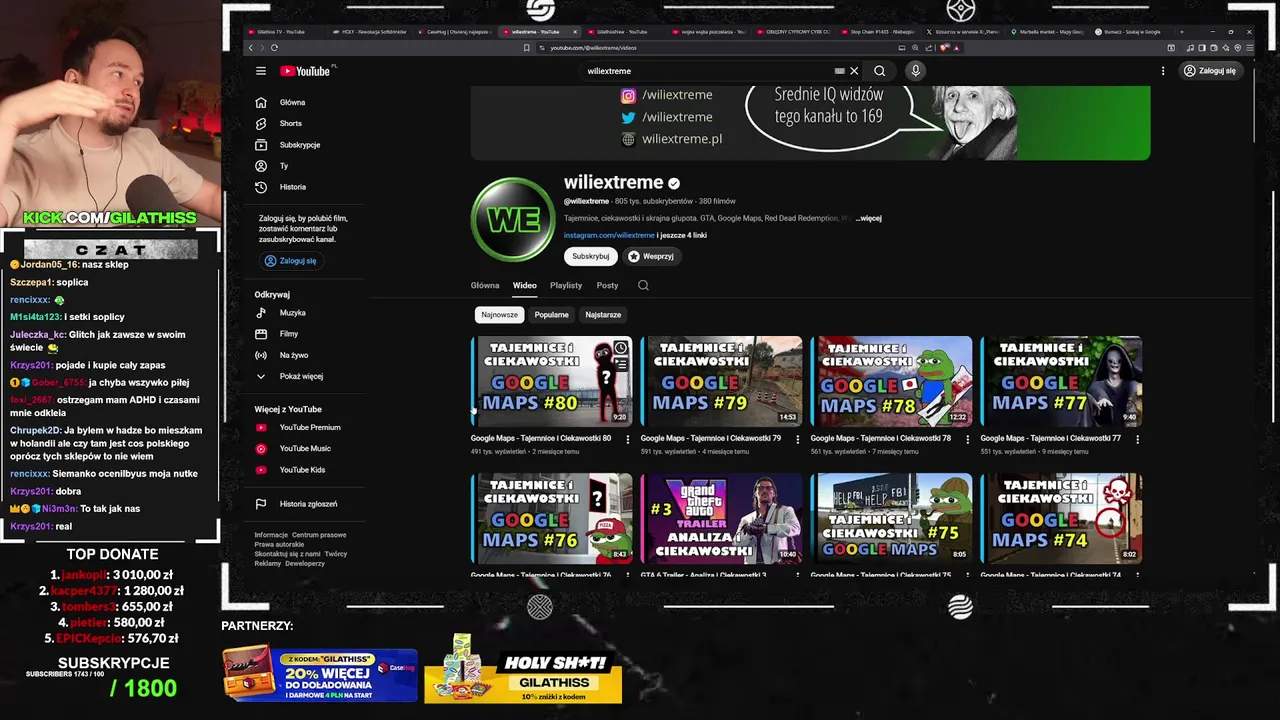Image resolution: width=1280 pixels, height=720 pixels.
Task: Start voice search with microphone icon
Action: click(x=915, y=71)
